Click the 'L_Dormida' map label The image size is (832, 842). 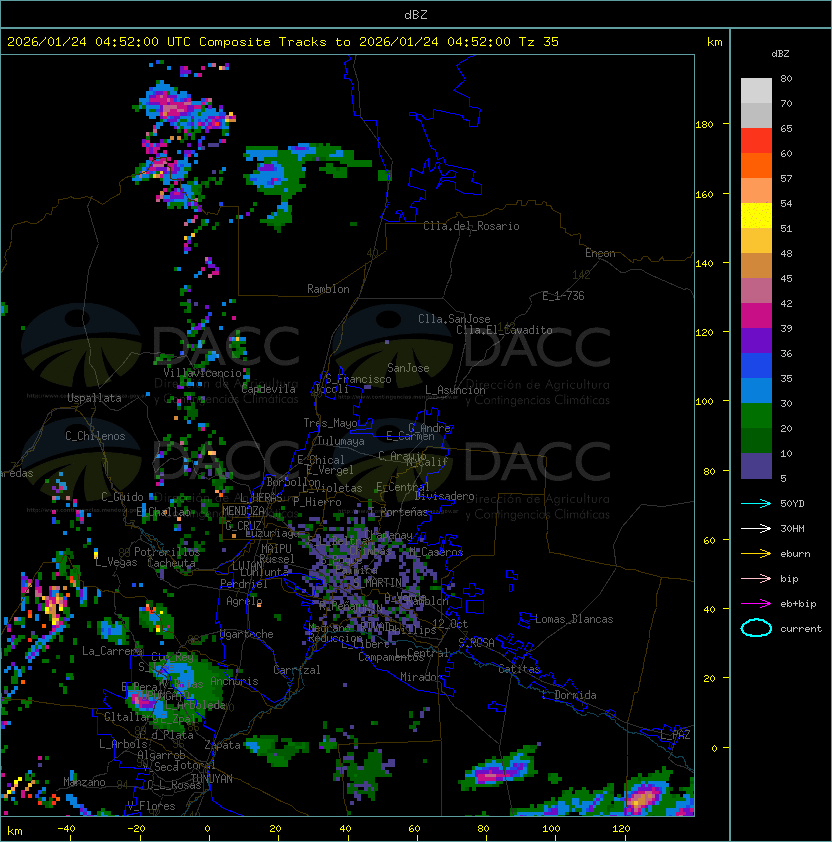[x=569, y=695]
